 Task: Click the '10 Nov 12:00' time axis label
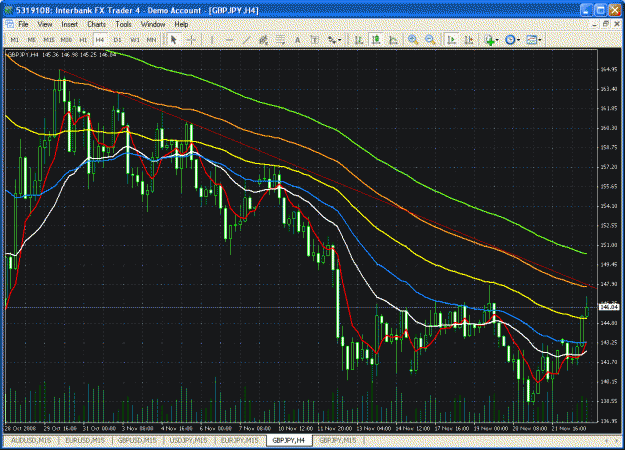click(x=296, y=428)
